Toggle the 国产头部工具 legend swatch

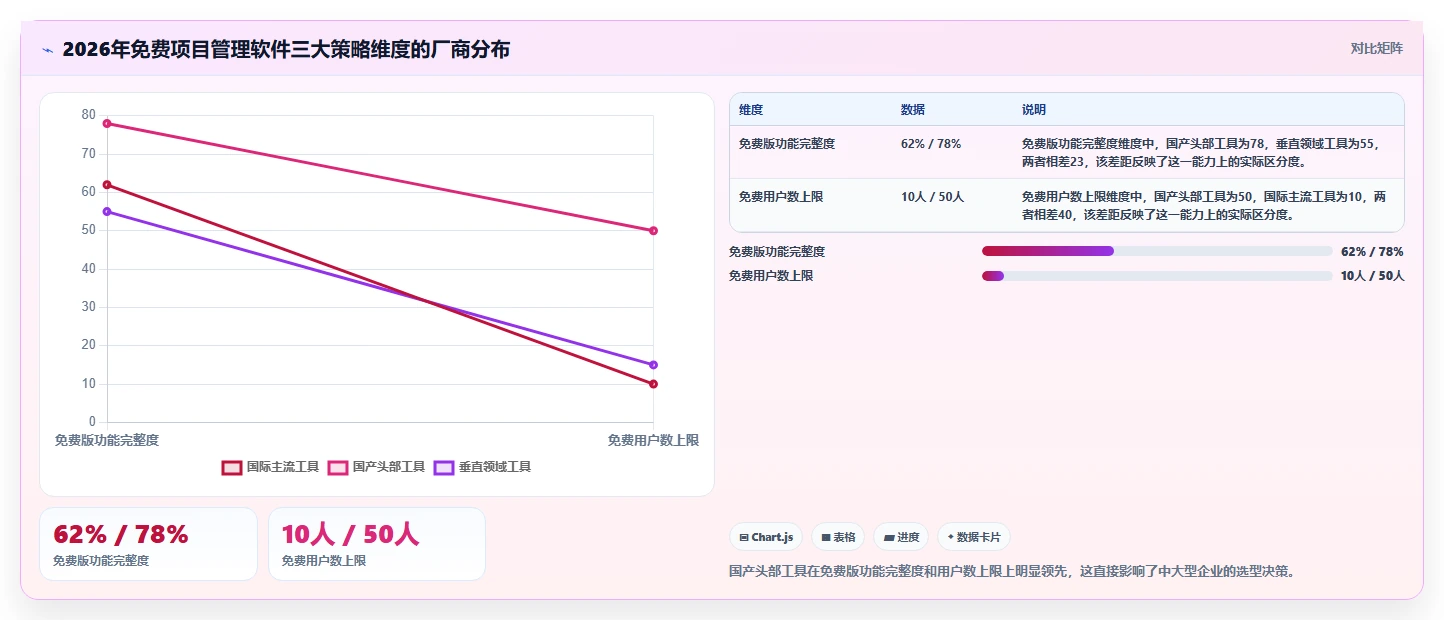point(338,467)
